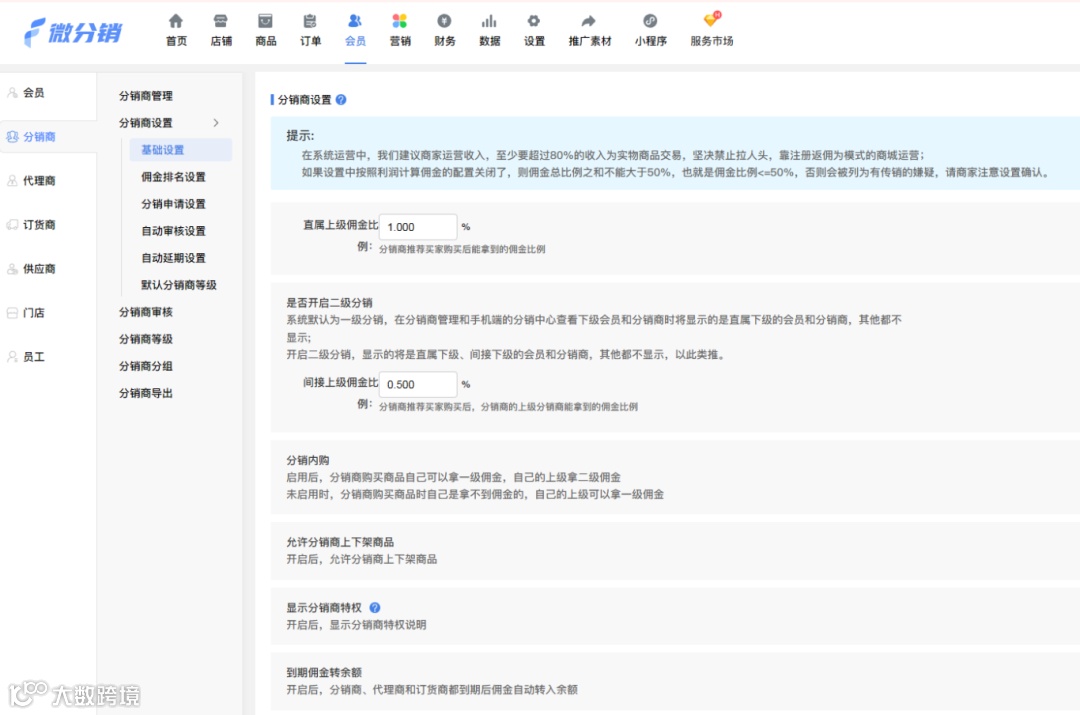
Task: Go to 分销商等级 page
Action: click(146, 339)
